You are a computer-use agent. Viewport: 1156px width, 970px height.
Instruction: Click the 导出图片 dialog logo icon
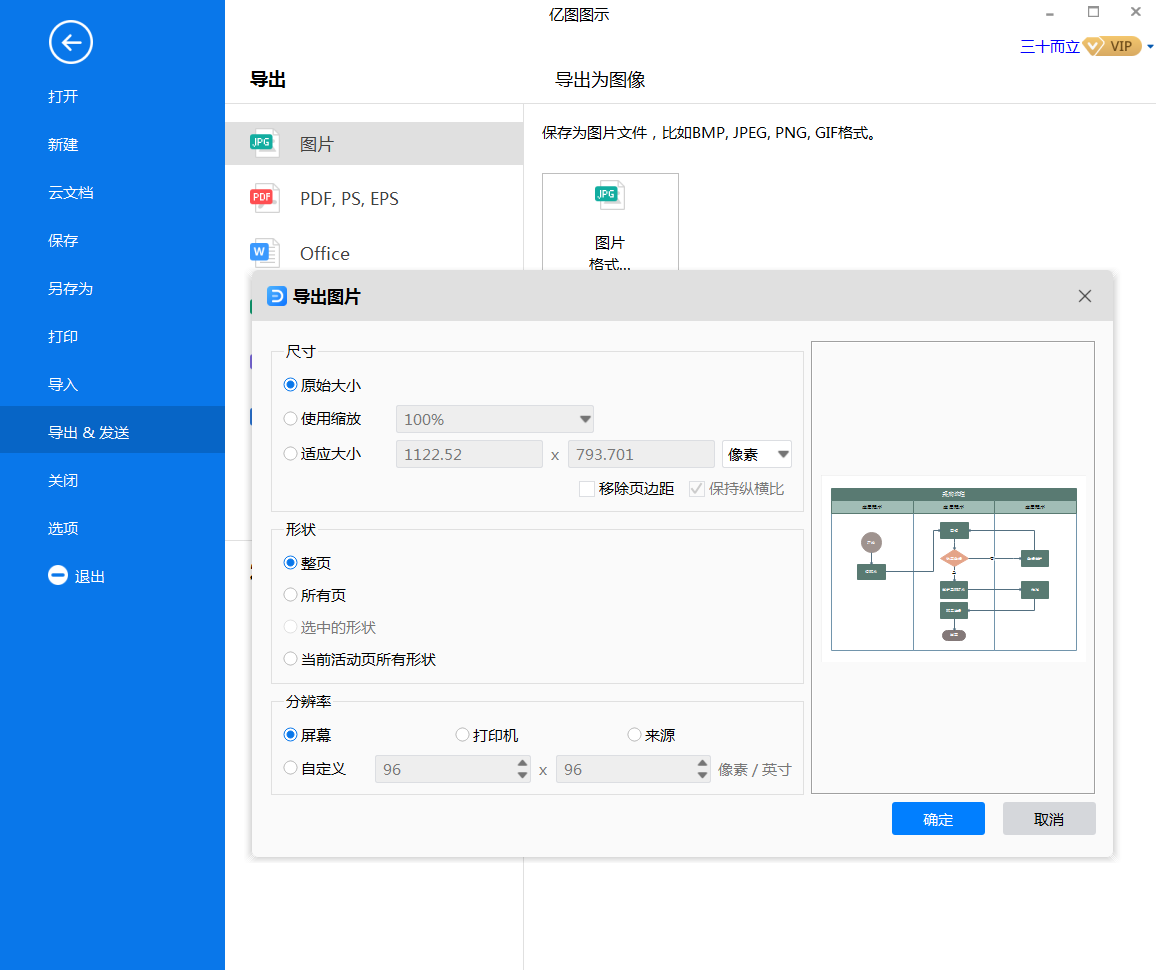tap(276, 296)
